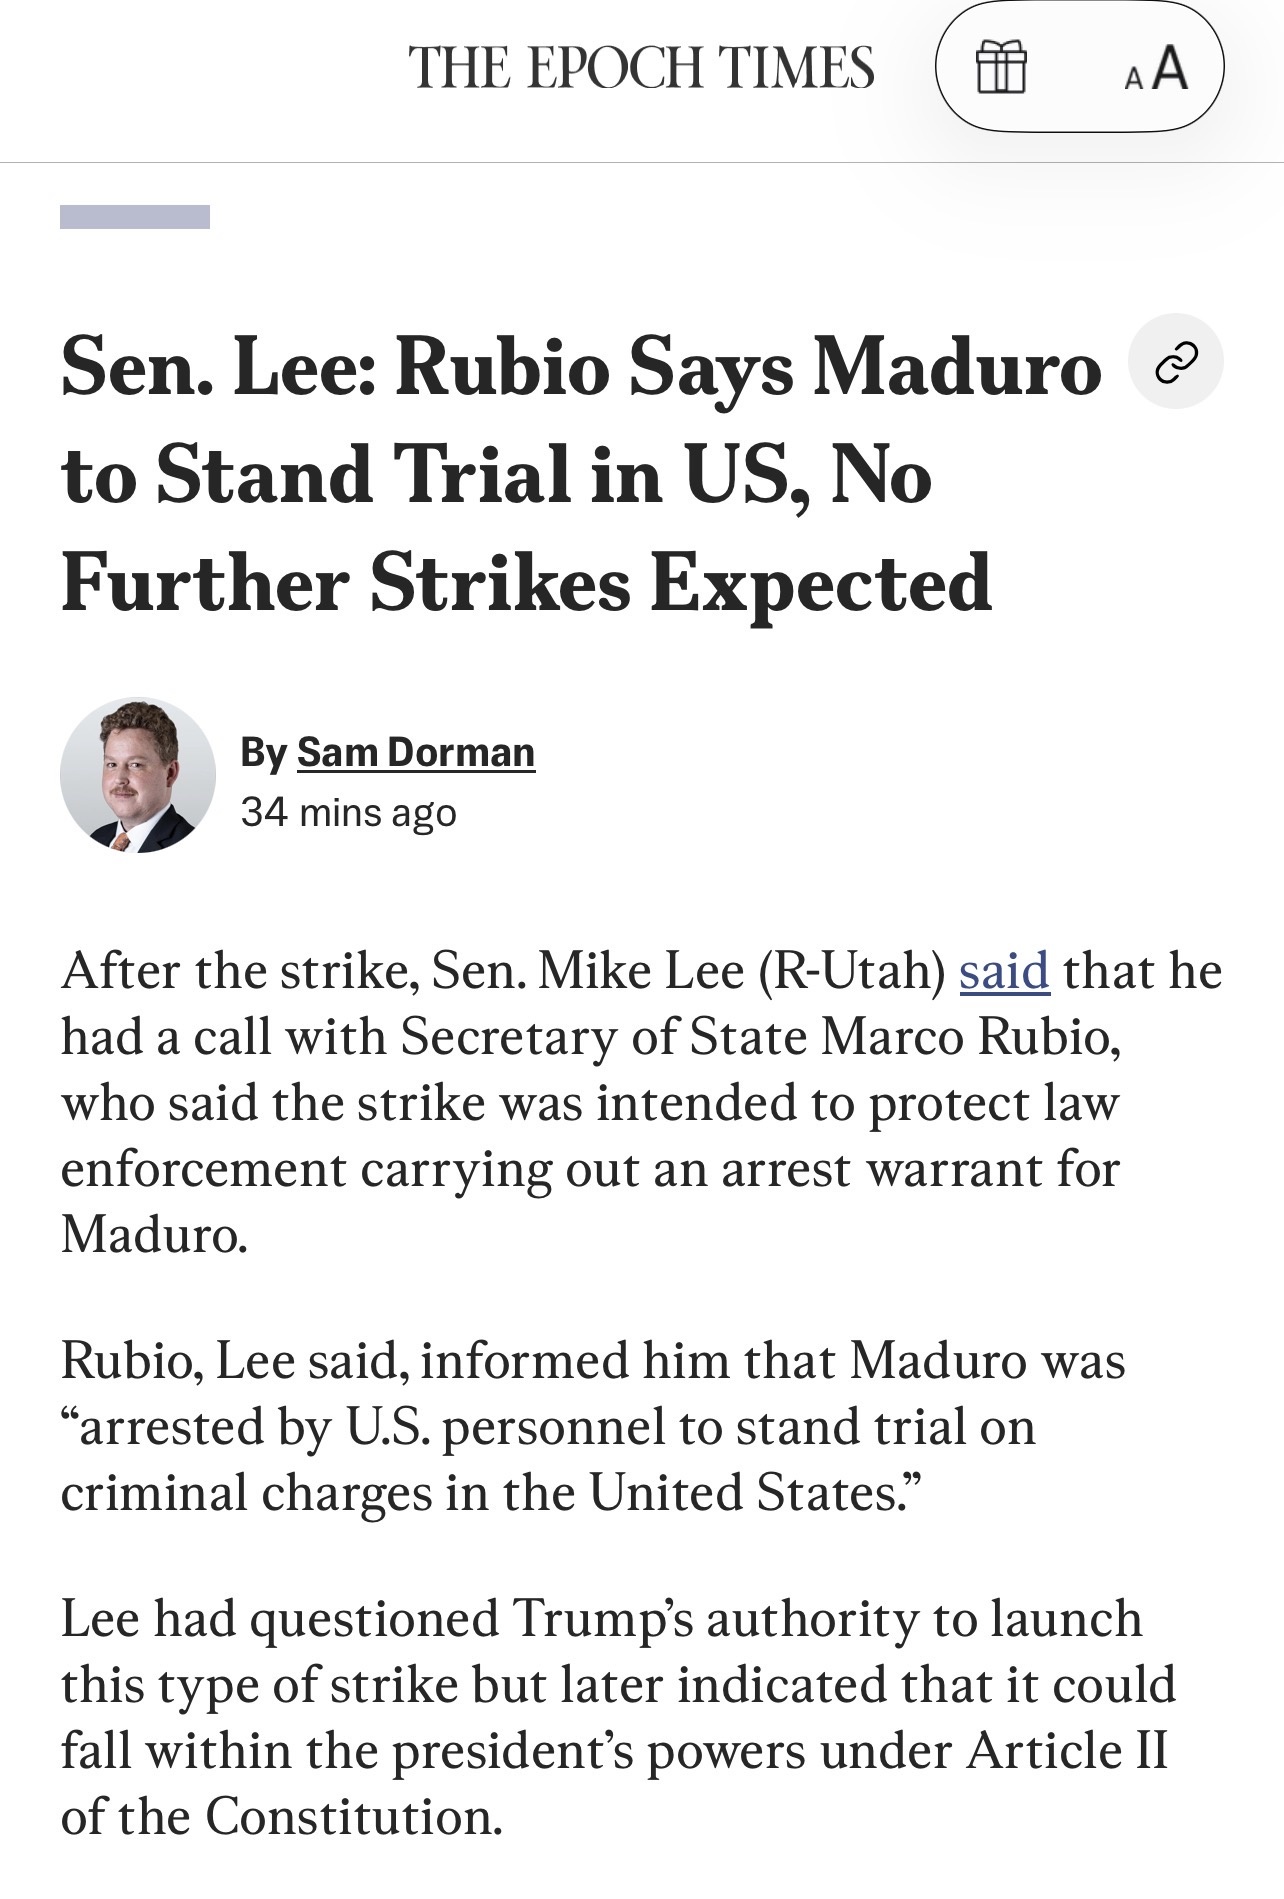
Task: Open Sam Dorman's author page link
Action: 416,751
